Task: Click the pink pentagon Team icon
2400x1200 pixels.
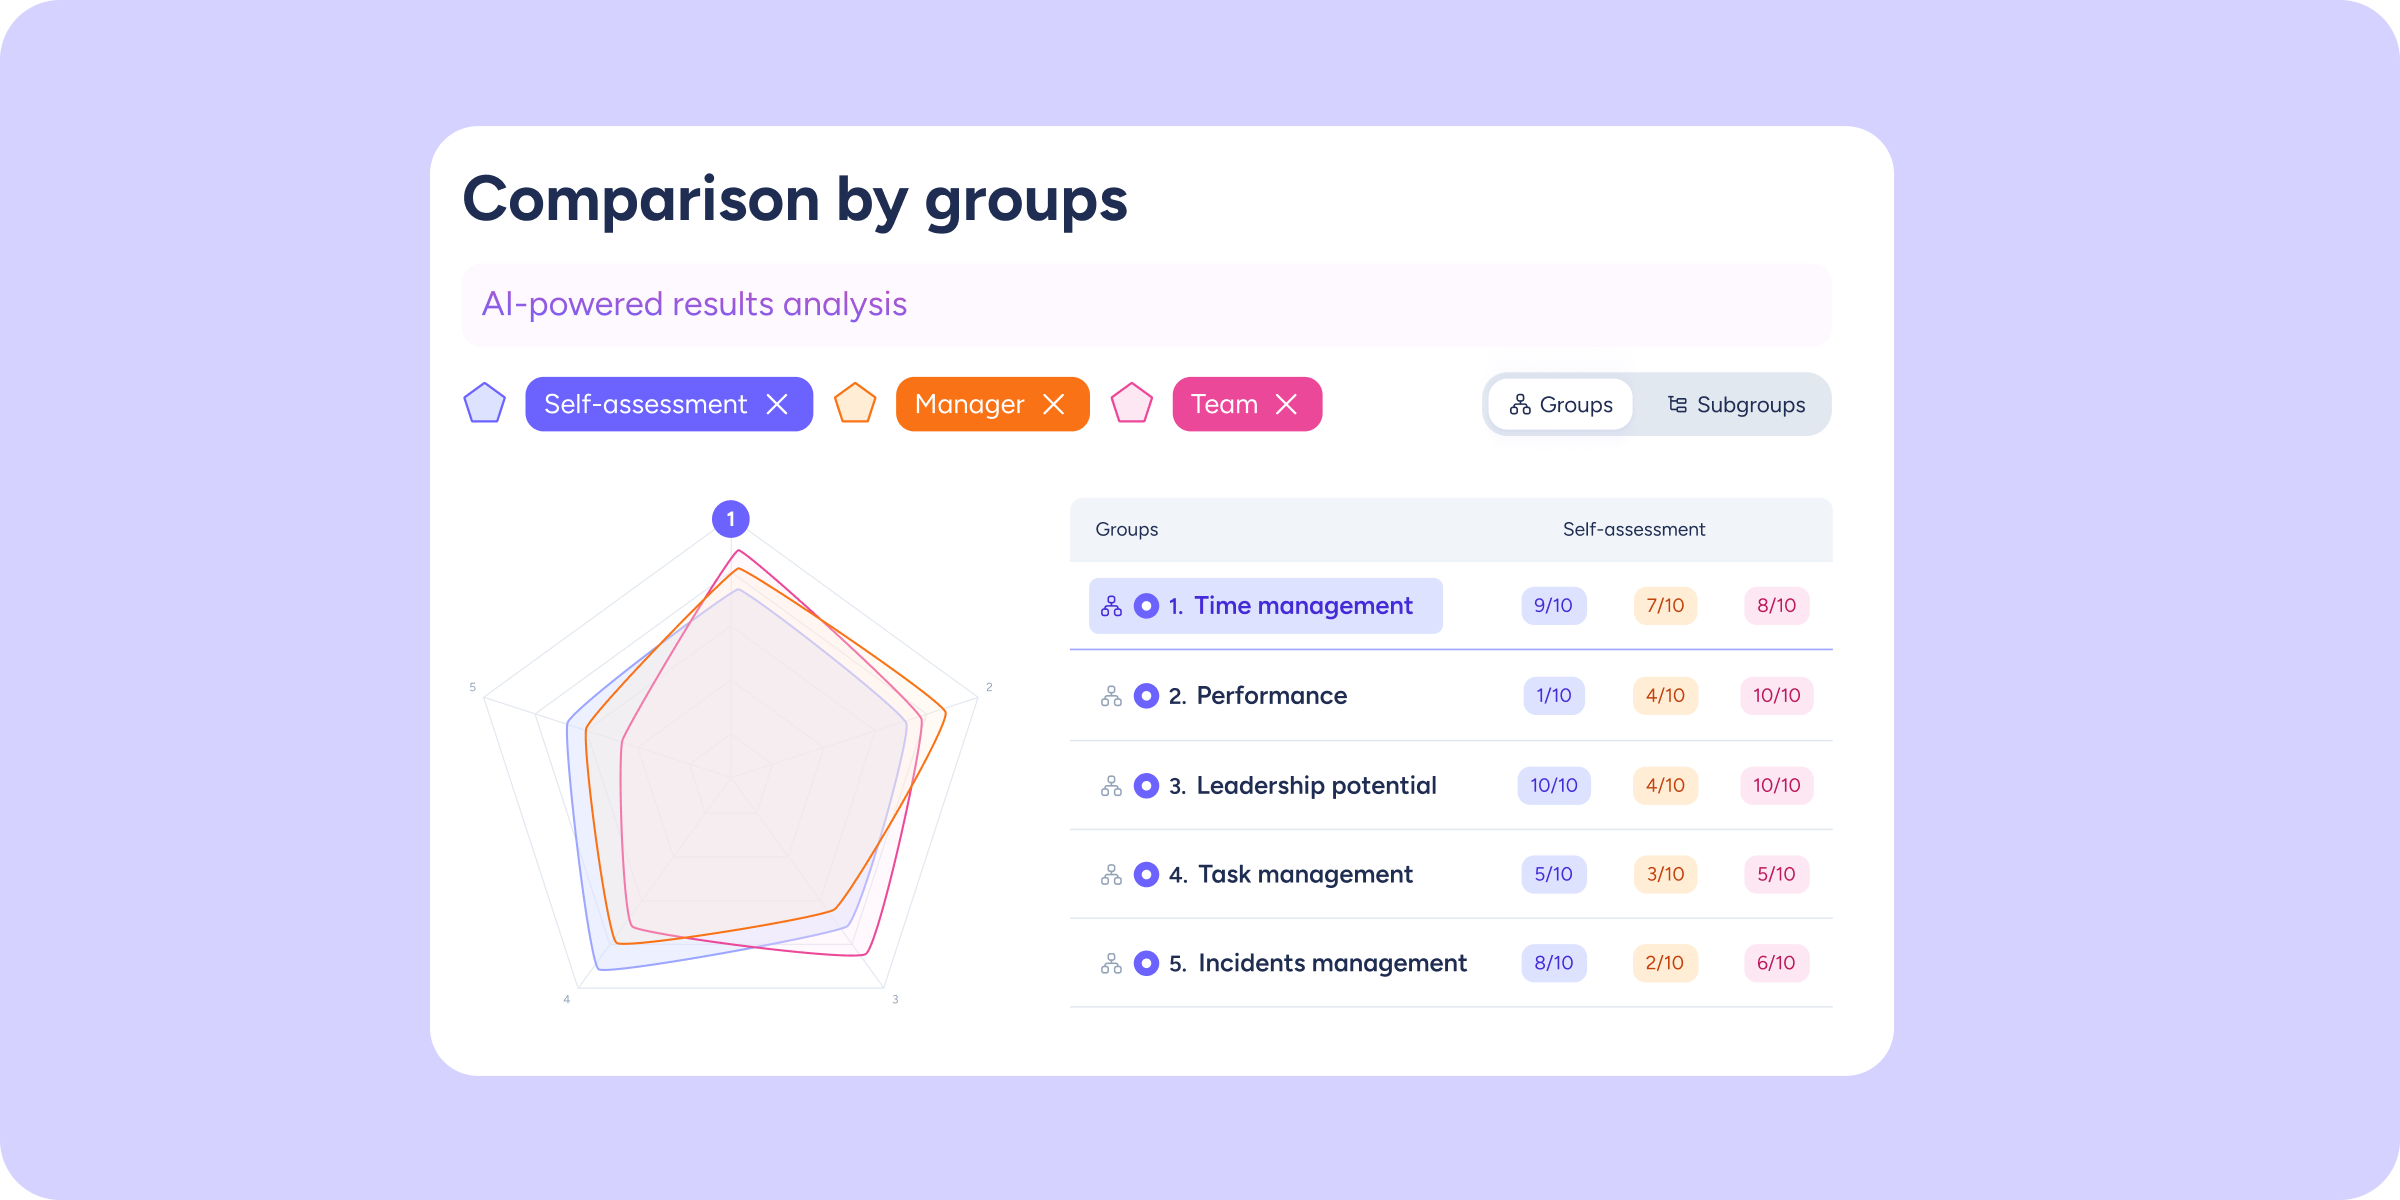Action: pyautogui.click(x=1132, y=404)
